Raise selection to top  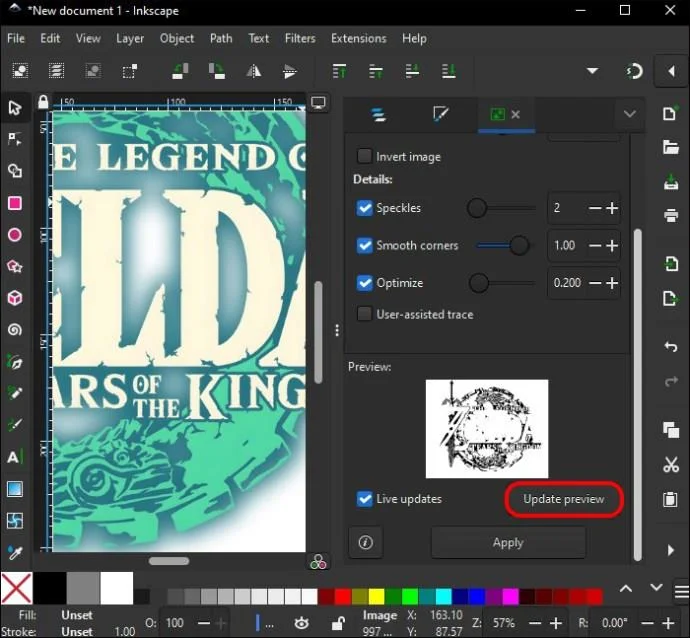point(339,71)
